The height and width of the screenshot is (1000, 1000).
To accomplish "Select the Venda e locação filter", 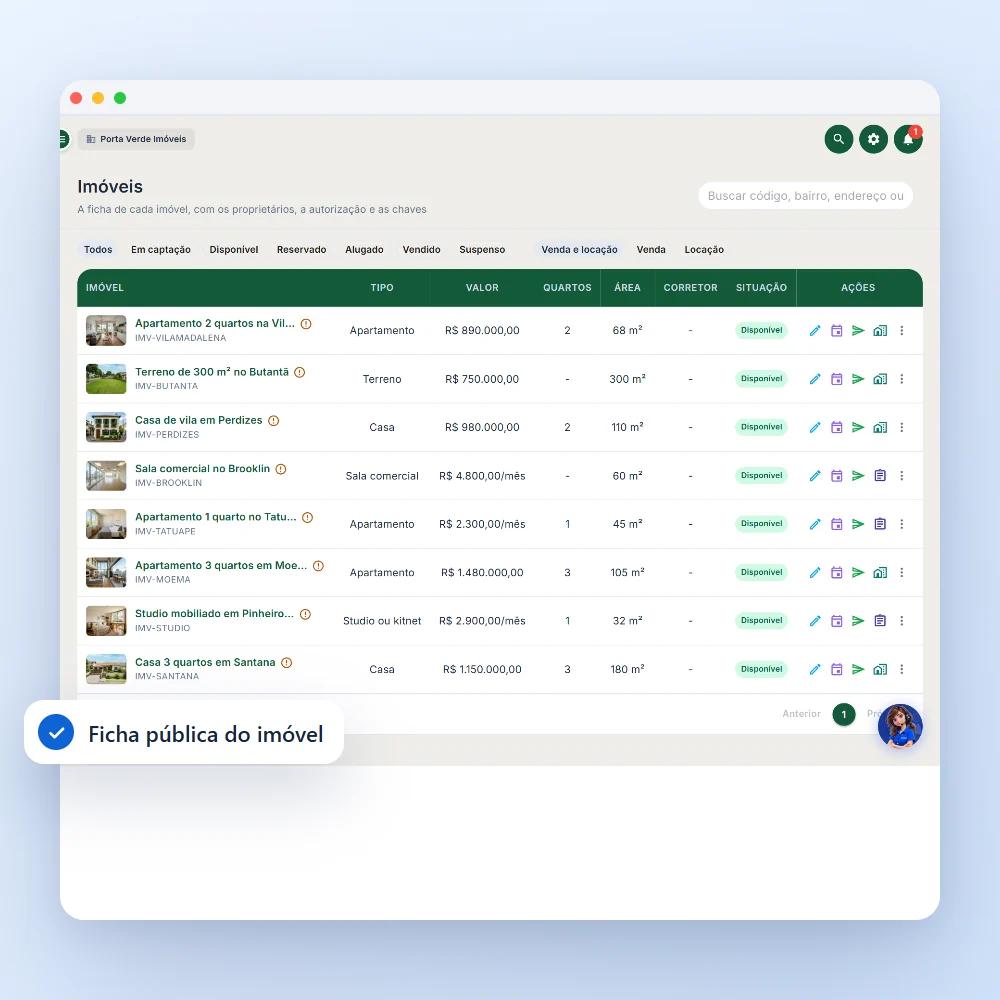I will pos(579,249).
